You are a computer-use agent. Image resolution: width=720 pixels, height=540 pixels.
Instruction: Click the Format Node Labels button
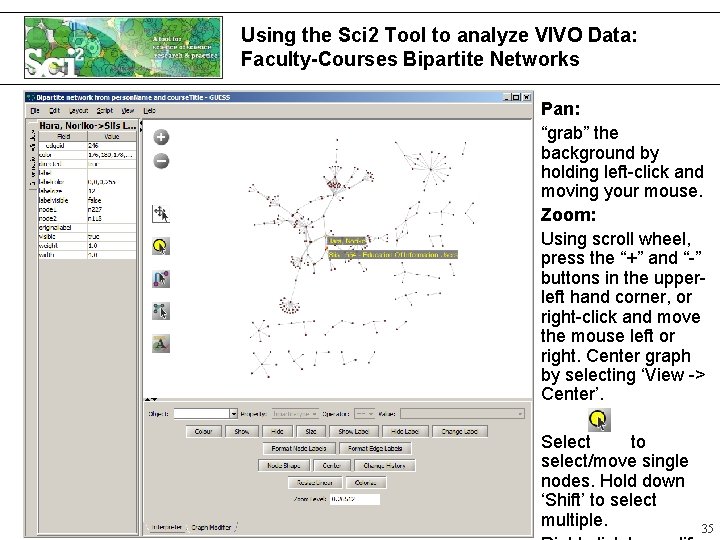[x=299, y=448]
